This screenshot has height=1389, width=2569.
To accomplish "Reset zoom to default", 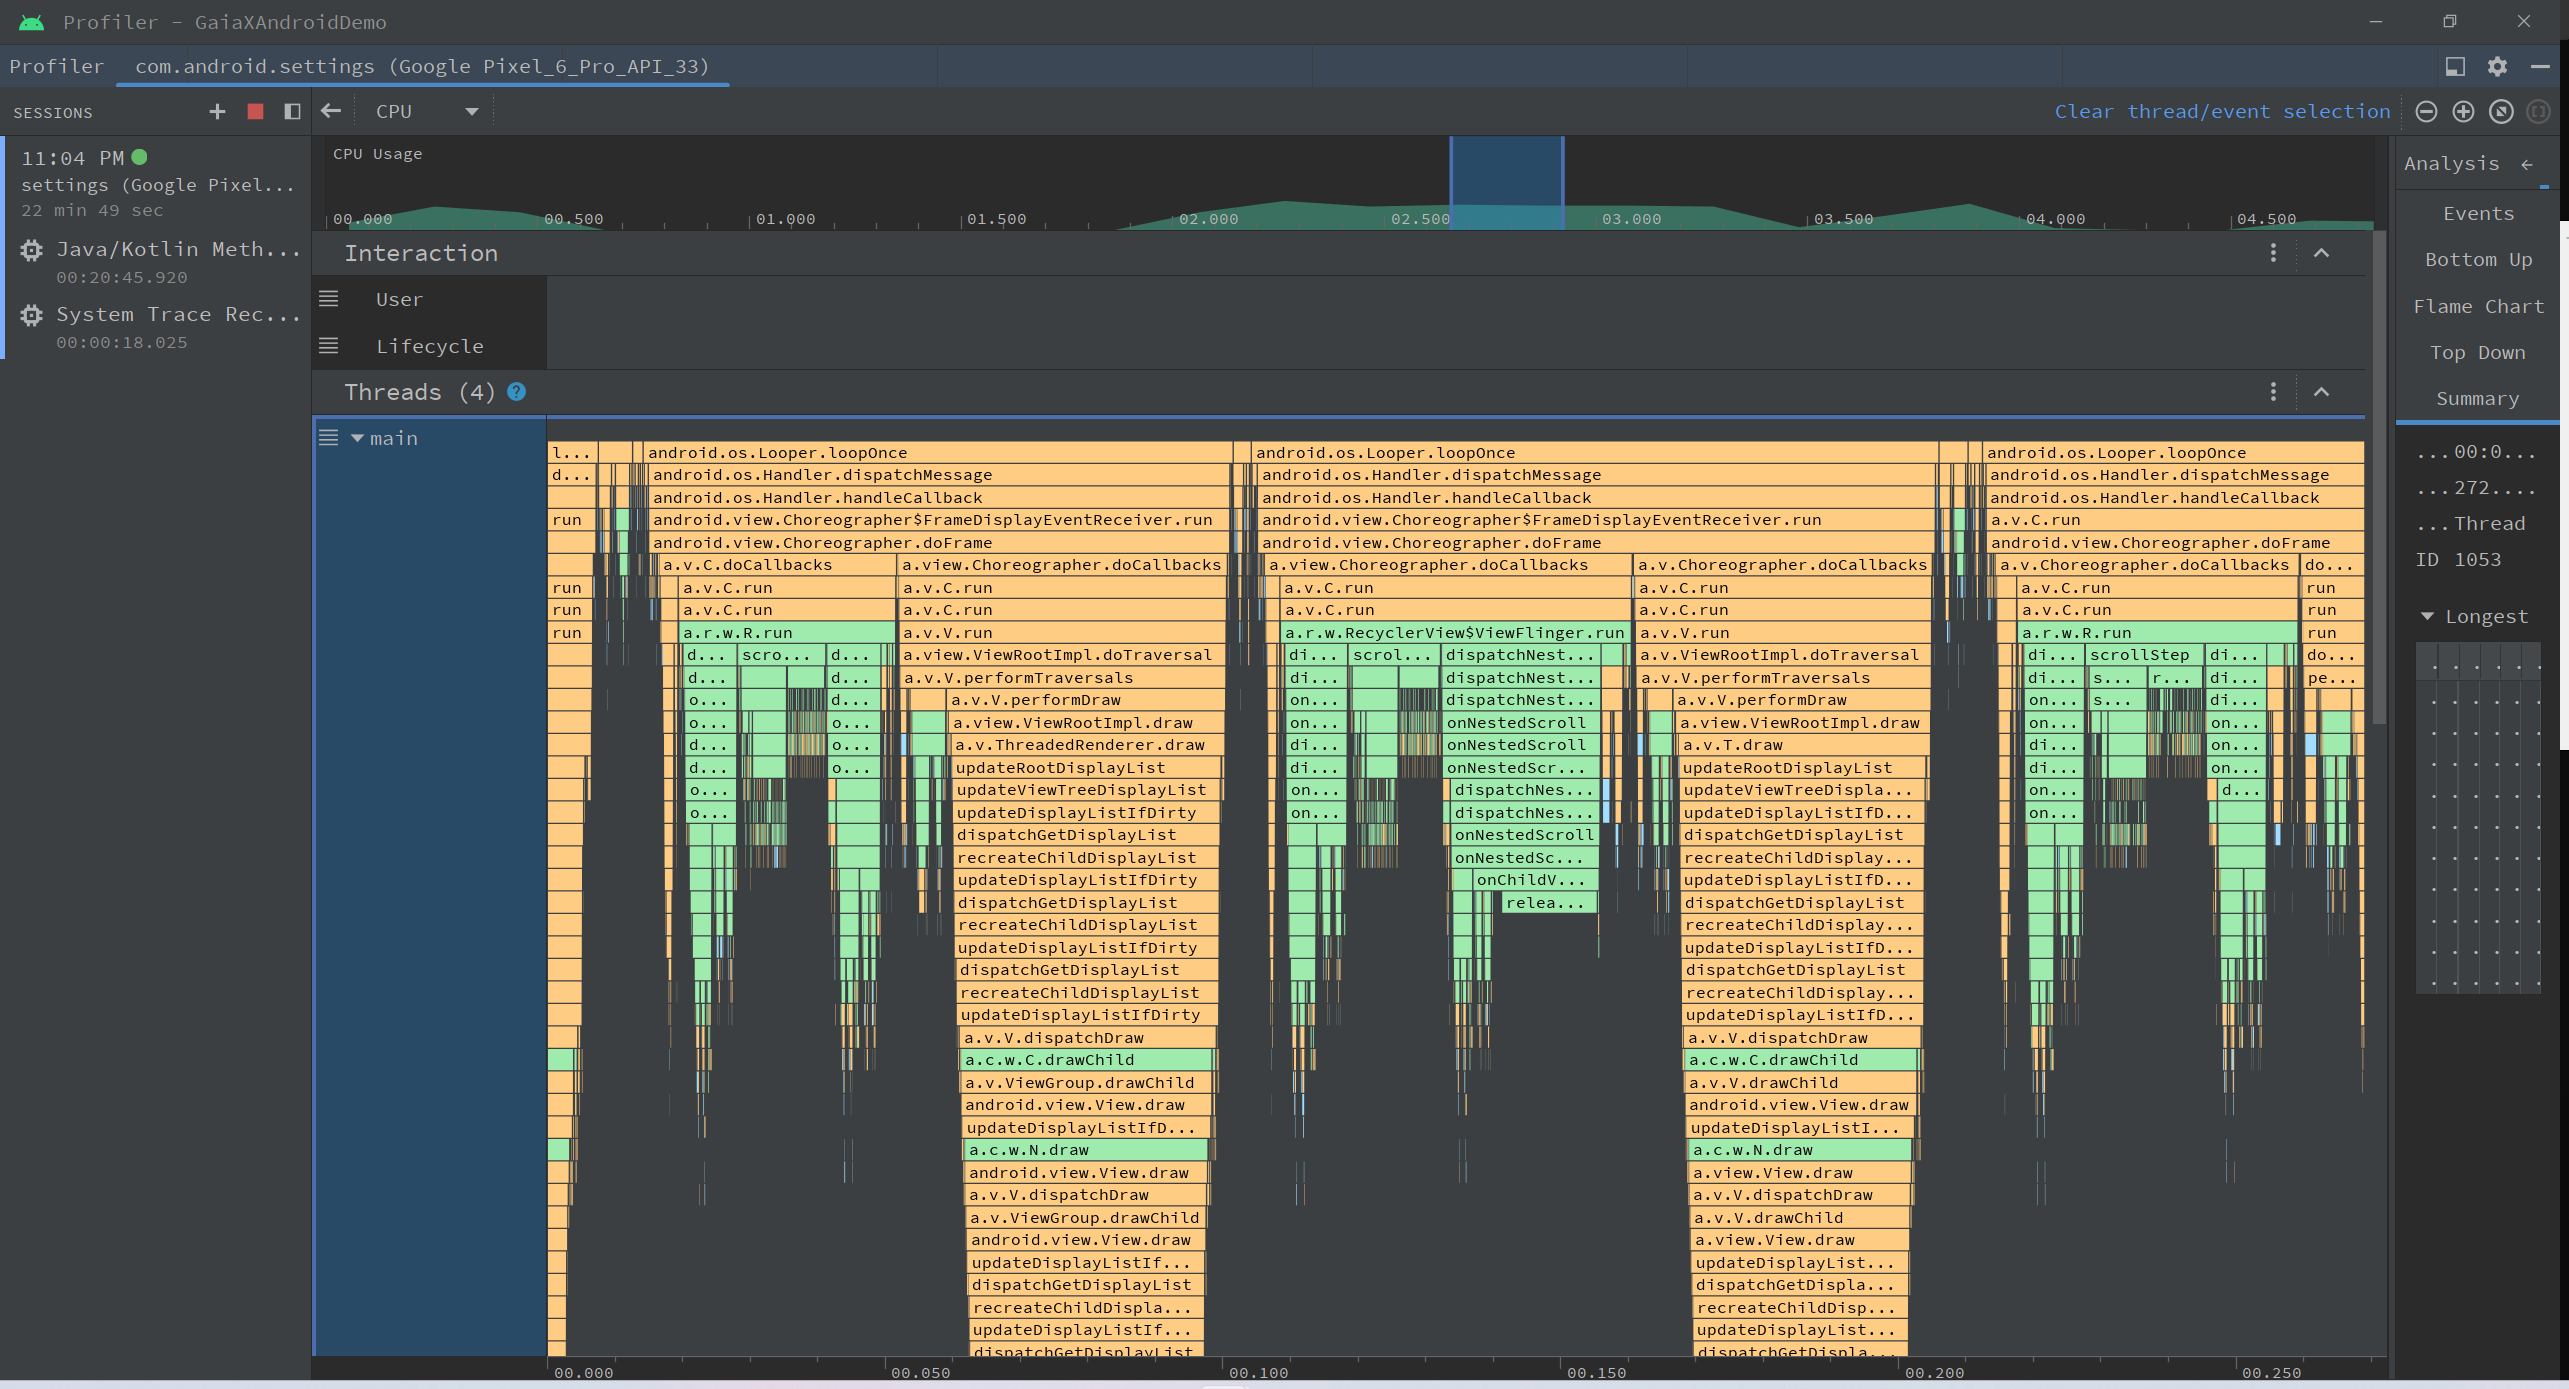I will [2501, 112].
